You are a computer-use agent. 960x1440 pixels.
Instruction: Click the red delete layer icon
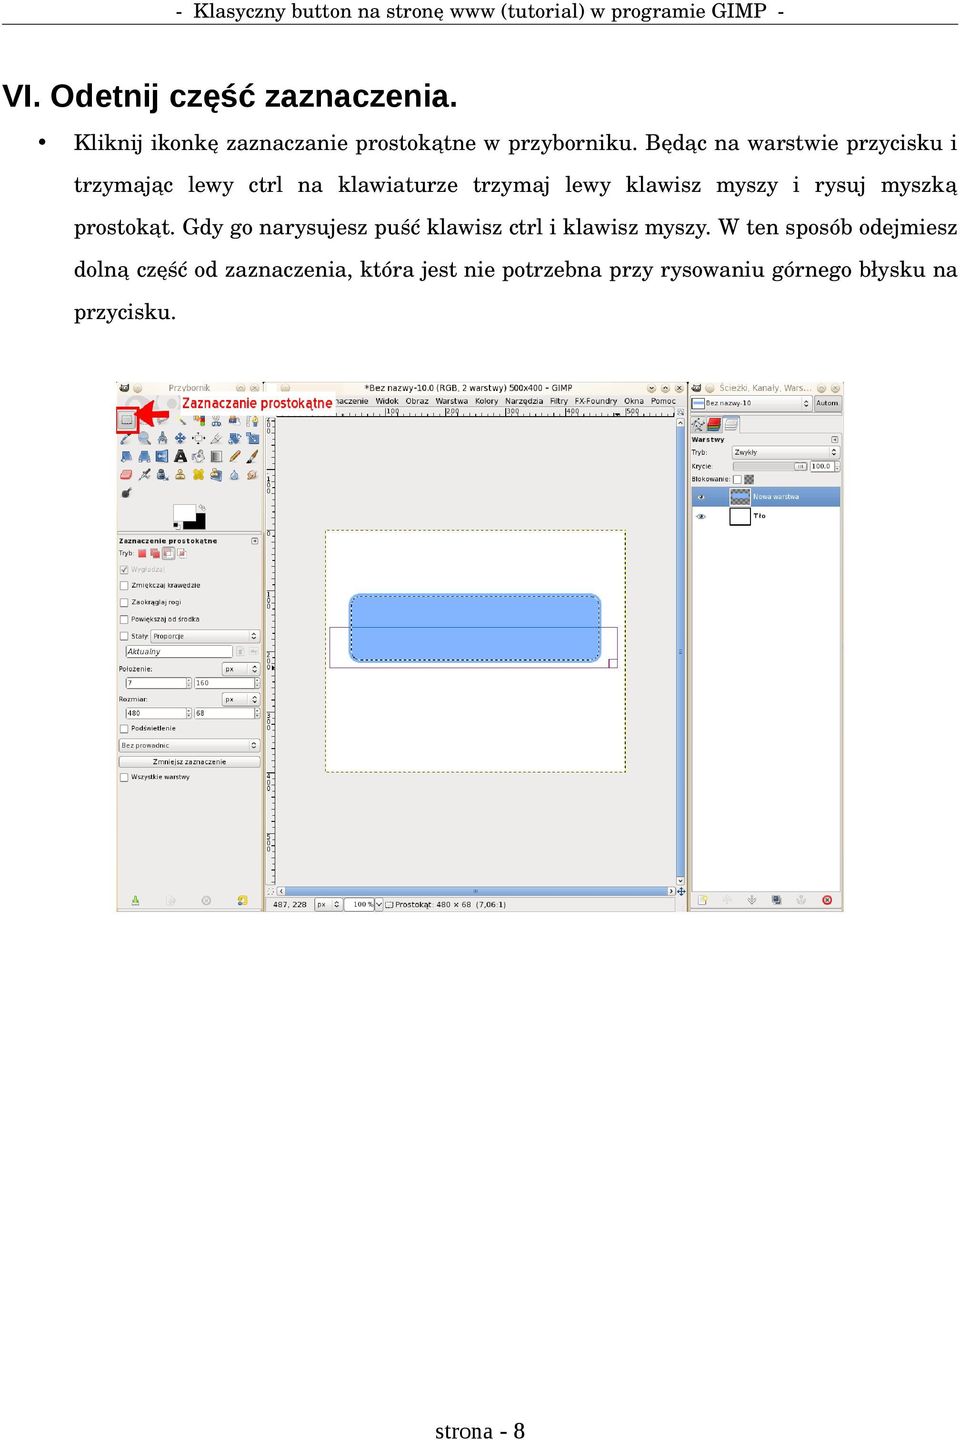(x=827, y=900)
